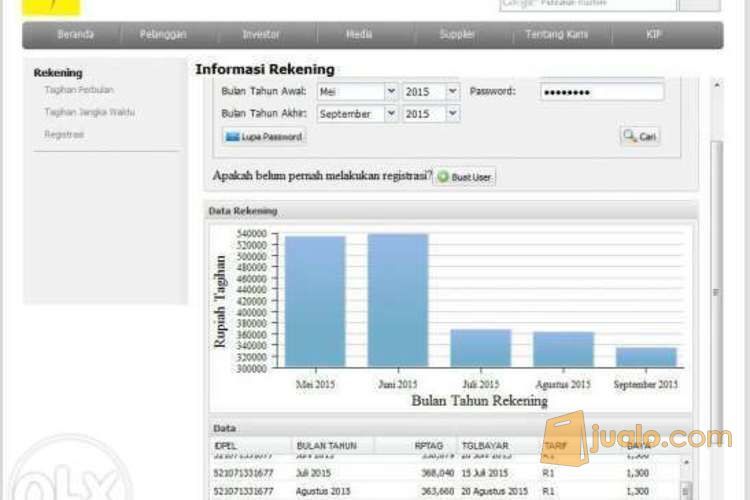Image resolution: width=750 pixels, height=500 pixels.
Task: Click the 363,660 RPTAG cell
Action: point(438,491)
